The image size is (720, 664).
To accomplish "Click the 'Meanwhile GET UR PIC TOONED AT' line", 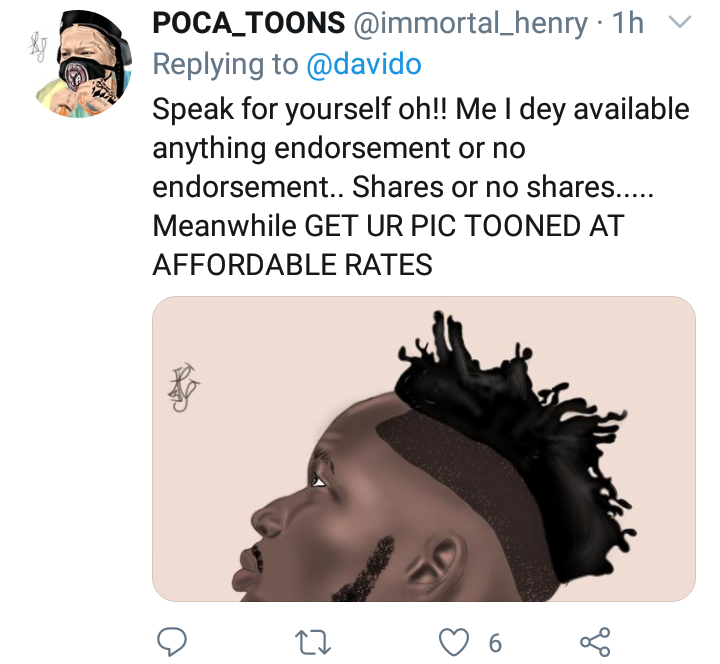I will [x=388, y=226].
